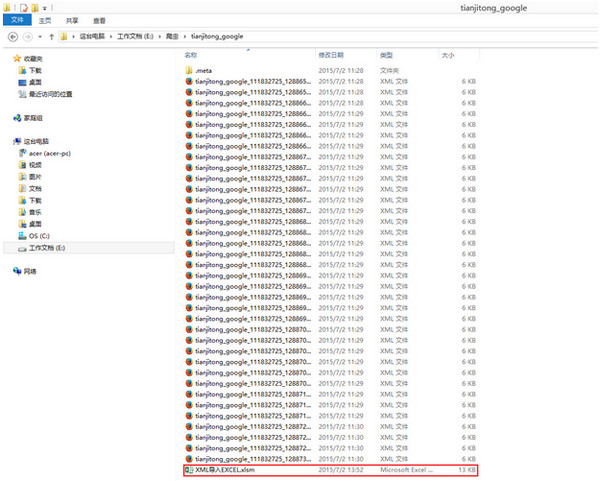Sort files by 名称 column header
Screen dimensions: 600x481
tap(192, 55)
